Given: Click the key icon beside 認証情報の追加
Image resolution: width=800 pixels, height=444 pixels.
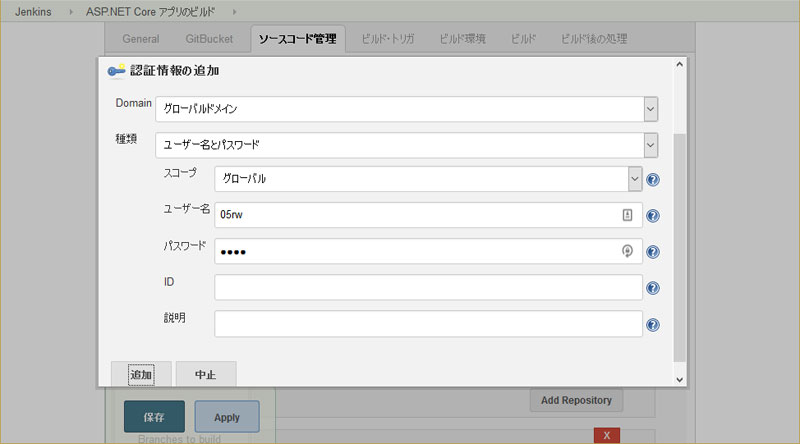Looking at the screenshot, I should [x=116, y=70].
